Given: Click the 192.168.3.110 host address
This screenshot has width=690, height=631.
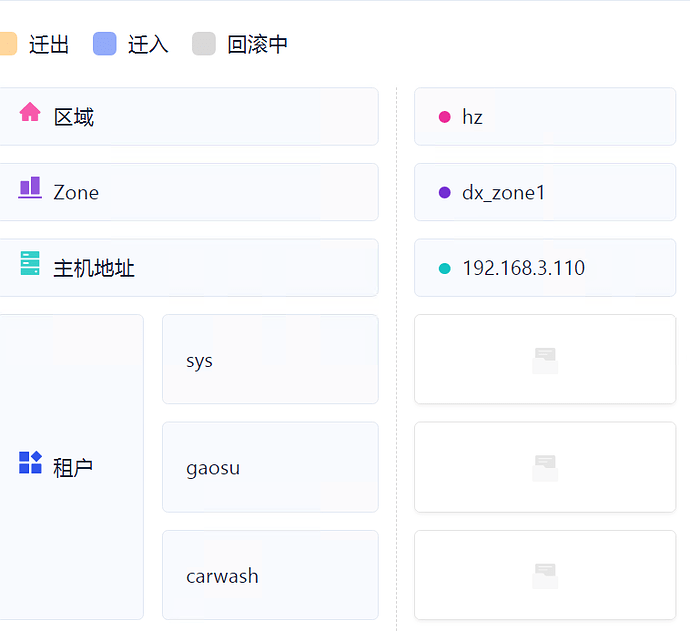Looking at the screenshot, I should (523, 268).
